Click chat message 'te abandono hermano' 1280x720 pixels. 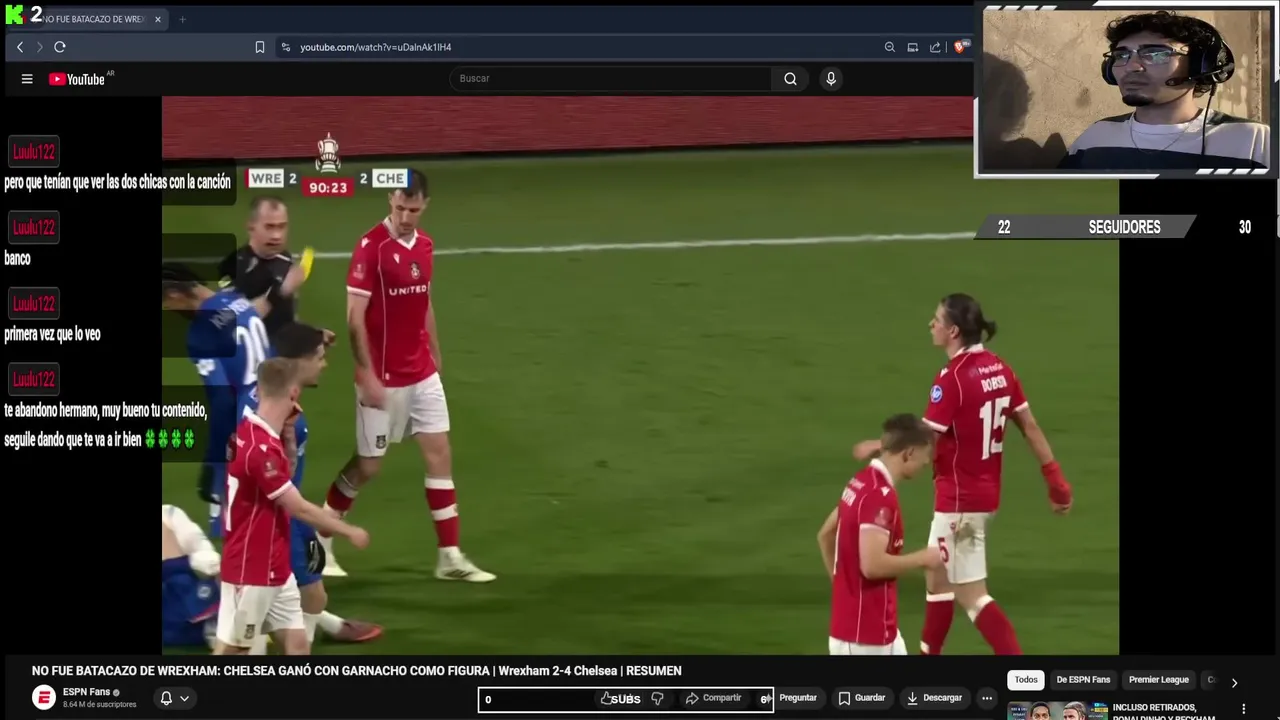point(105,425)
